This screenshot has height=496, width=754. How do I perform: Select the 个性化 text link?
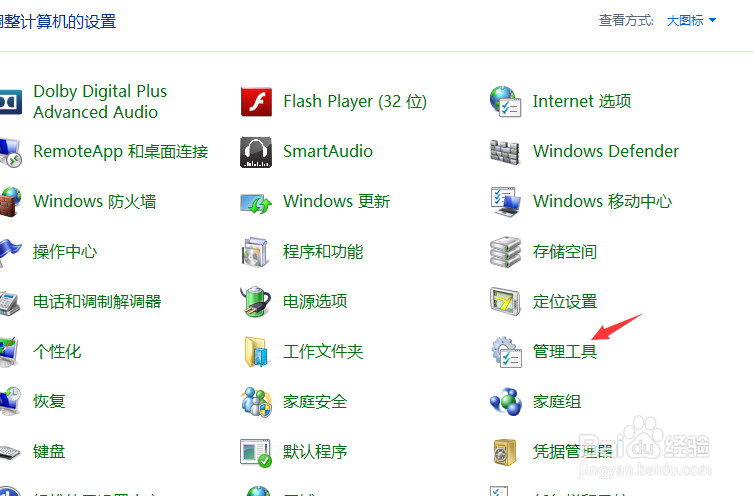[57, 352]
